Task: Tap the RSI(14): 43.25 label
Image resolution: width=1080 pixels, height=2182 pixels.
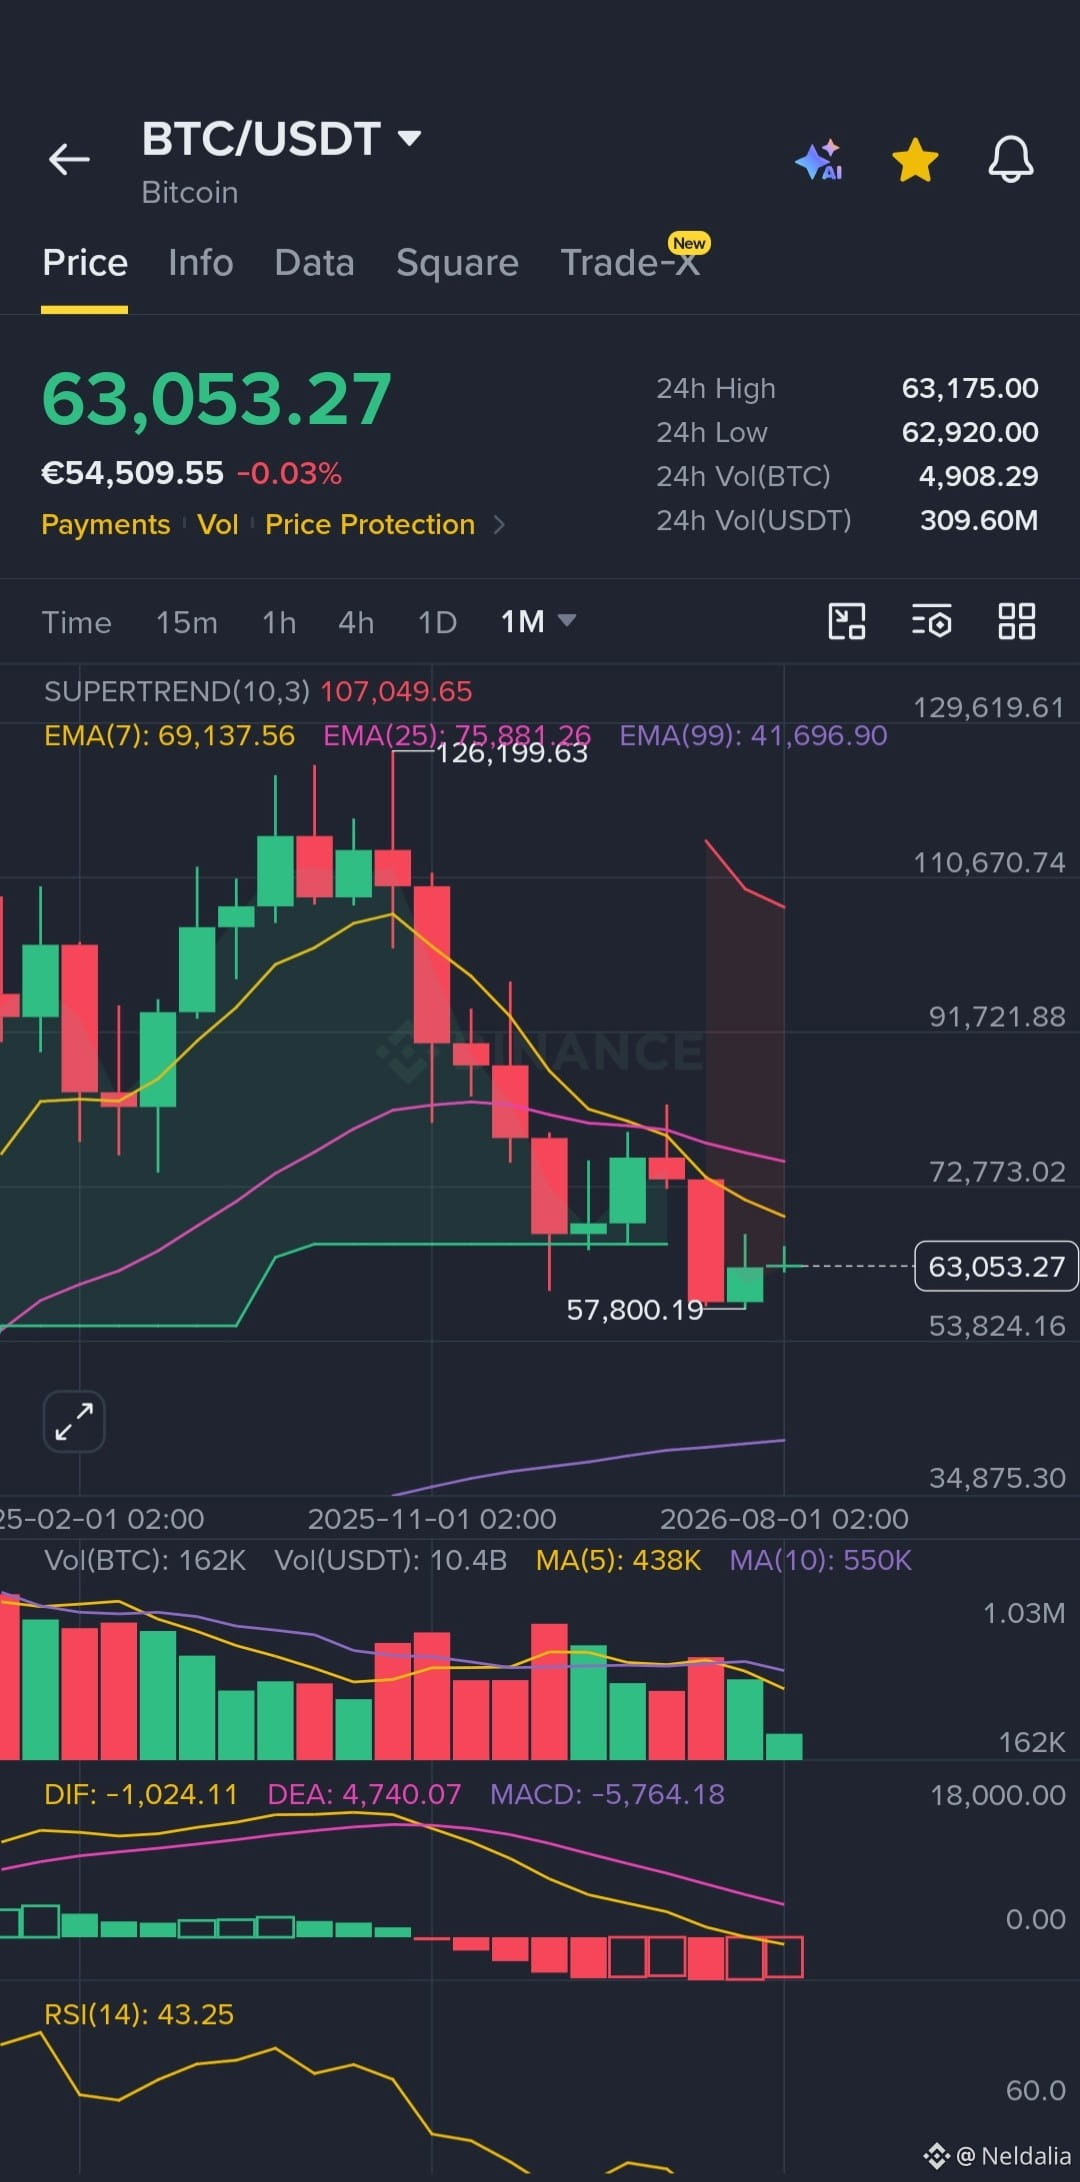Action: coord(139,2014)
